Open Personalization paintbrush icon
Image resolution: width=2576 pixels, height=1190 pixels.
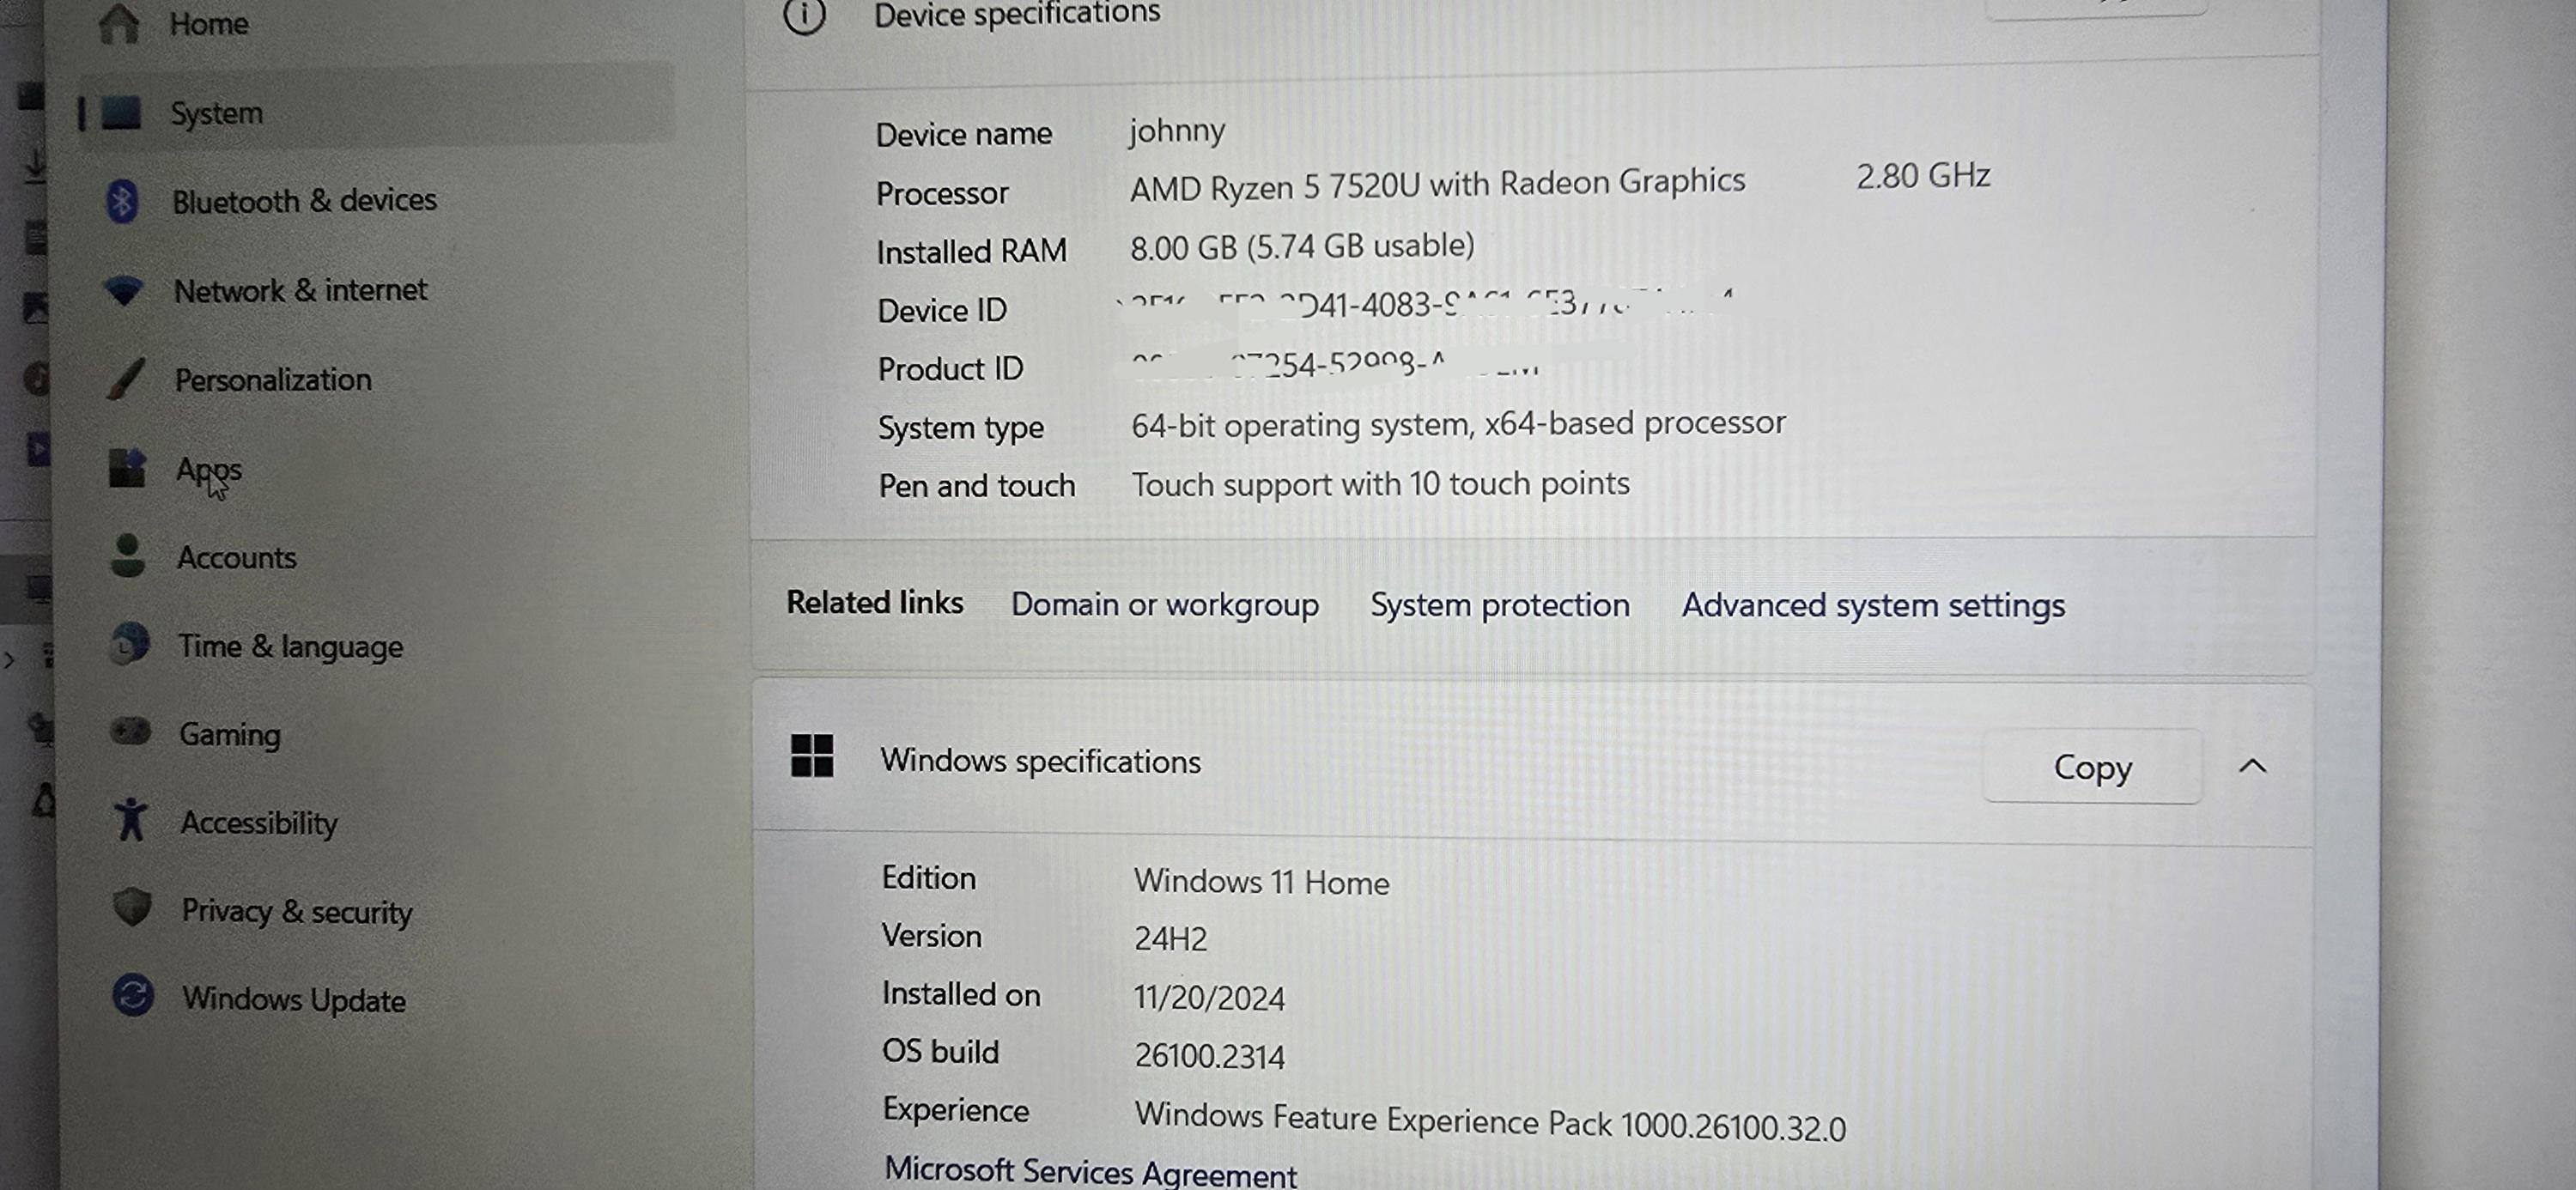[x=126, y=379]
